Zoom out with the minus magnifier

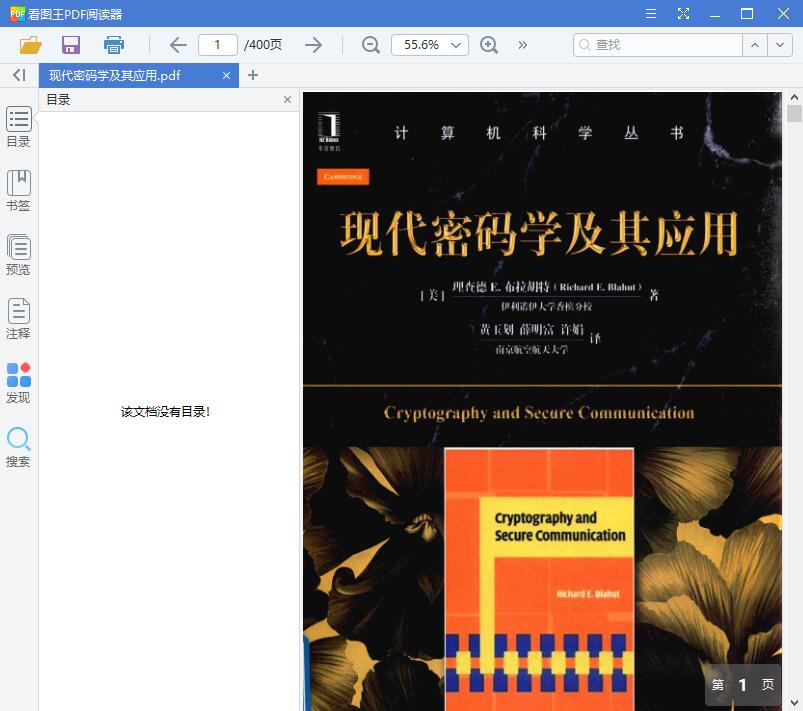pyautogui.click(x=370, y=45)
